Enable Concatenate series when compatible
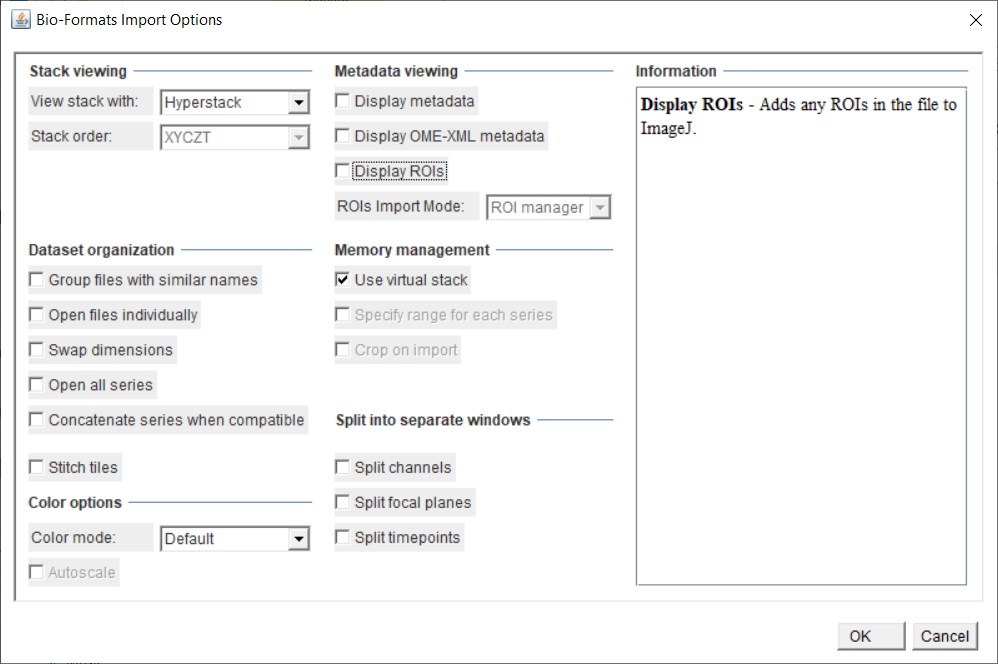 (37, 420)
